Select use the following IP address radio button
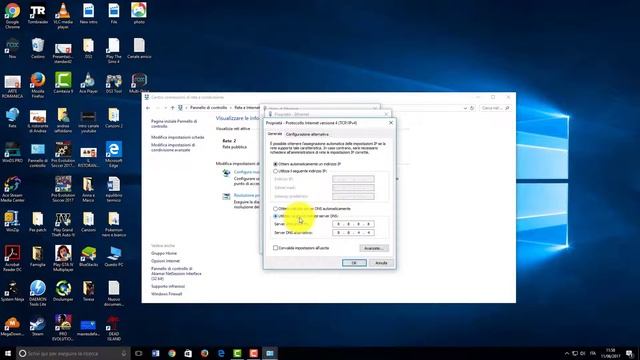 276,171
